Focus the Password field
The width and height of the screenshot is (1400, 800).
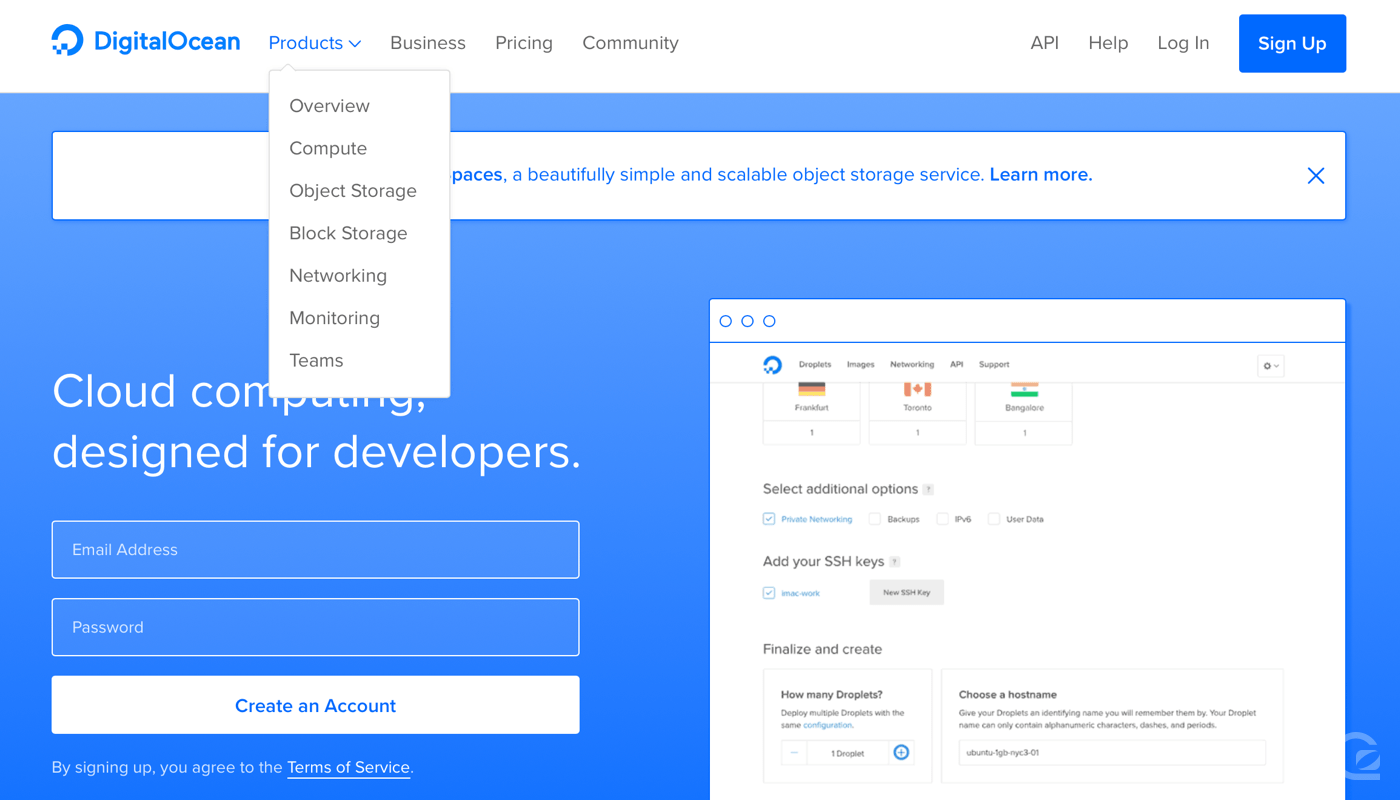(315, 627)
